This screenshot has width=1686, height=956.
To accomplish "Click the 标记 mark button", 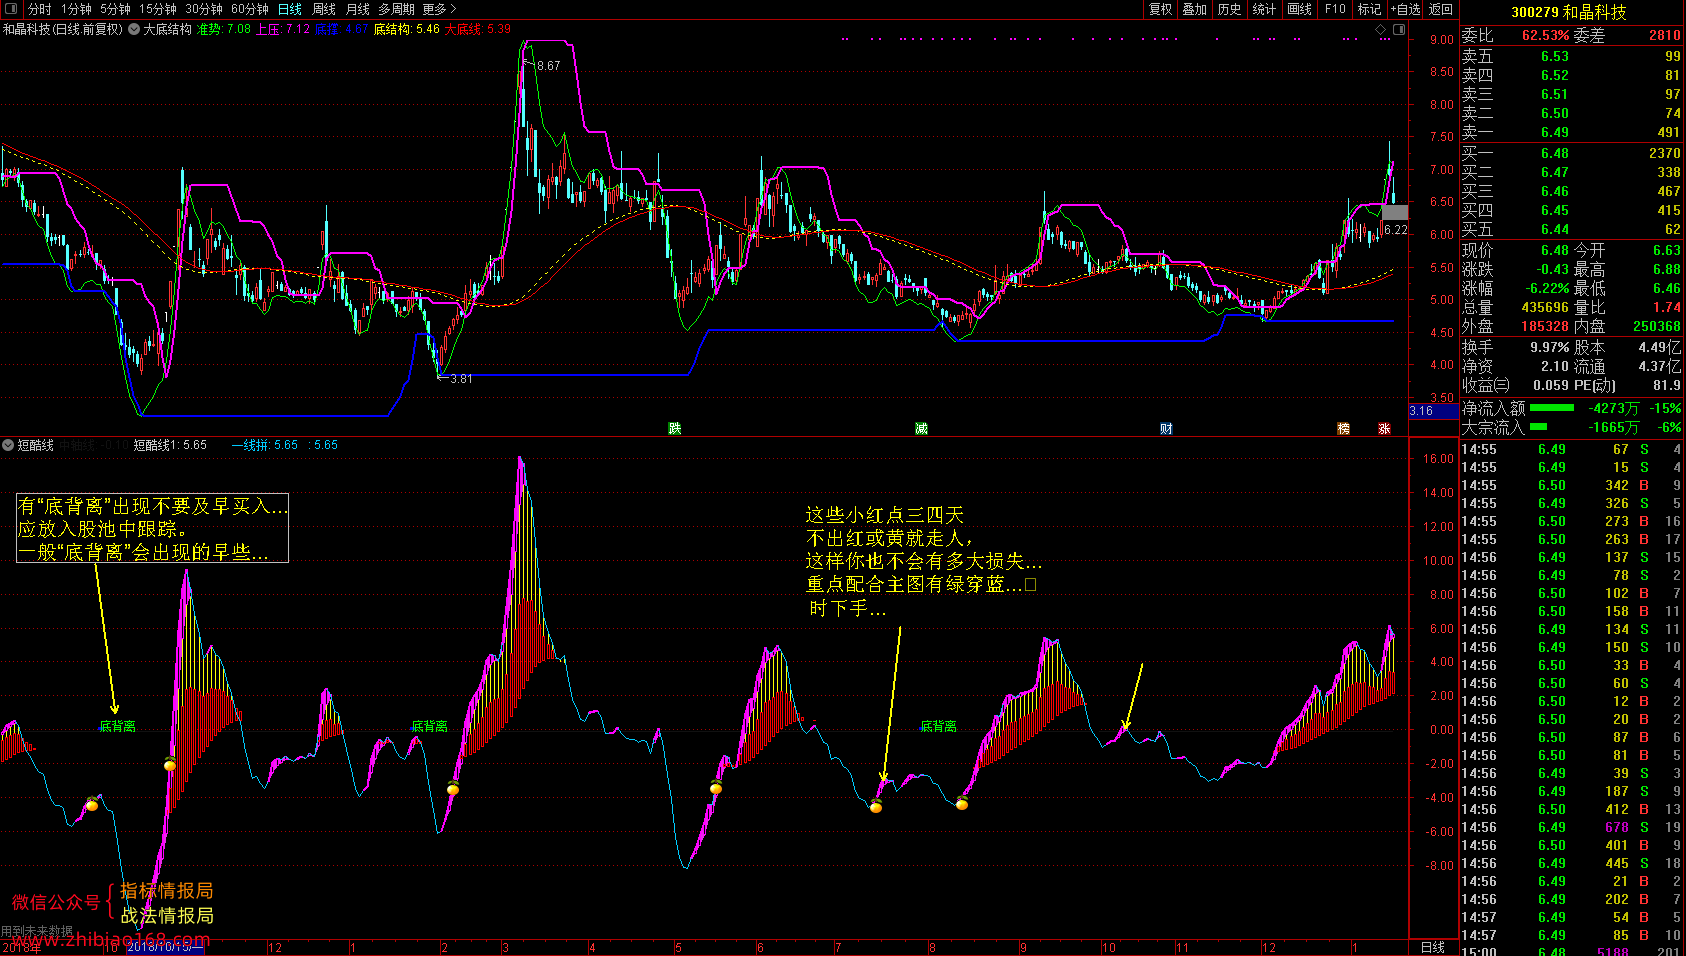I will 1369,9.
